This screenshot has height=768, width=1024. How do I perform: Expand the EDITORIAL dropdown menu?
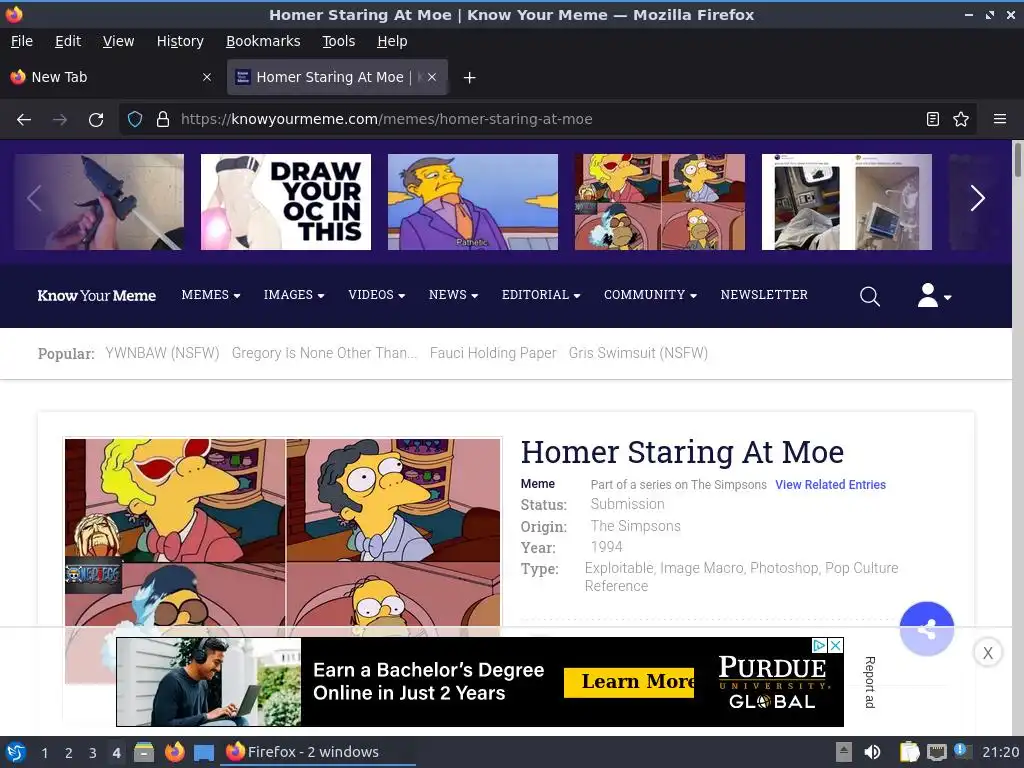(541, 295)
